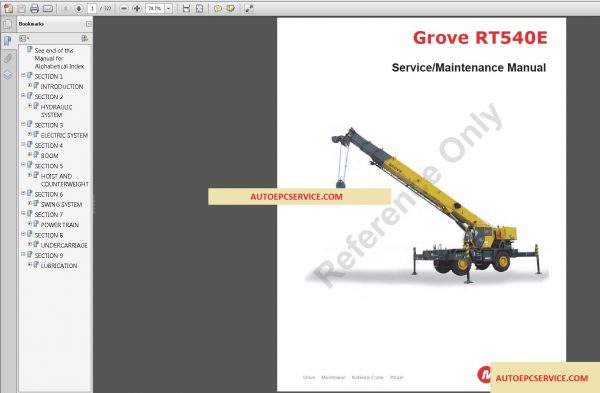Click the Highlight text tool icon
600x393 pixels.
(231, 8)
